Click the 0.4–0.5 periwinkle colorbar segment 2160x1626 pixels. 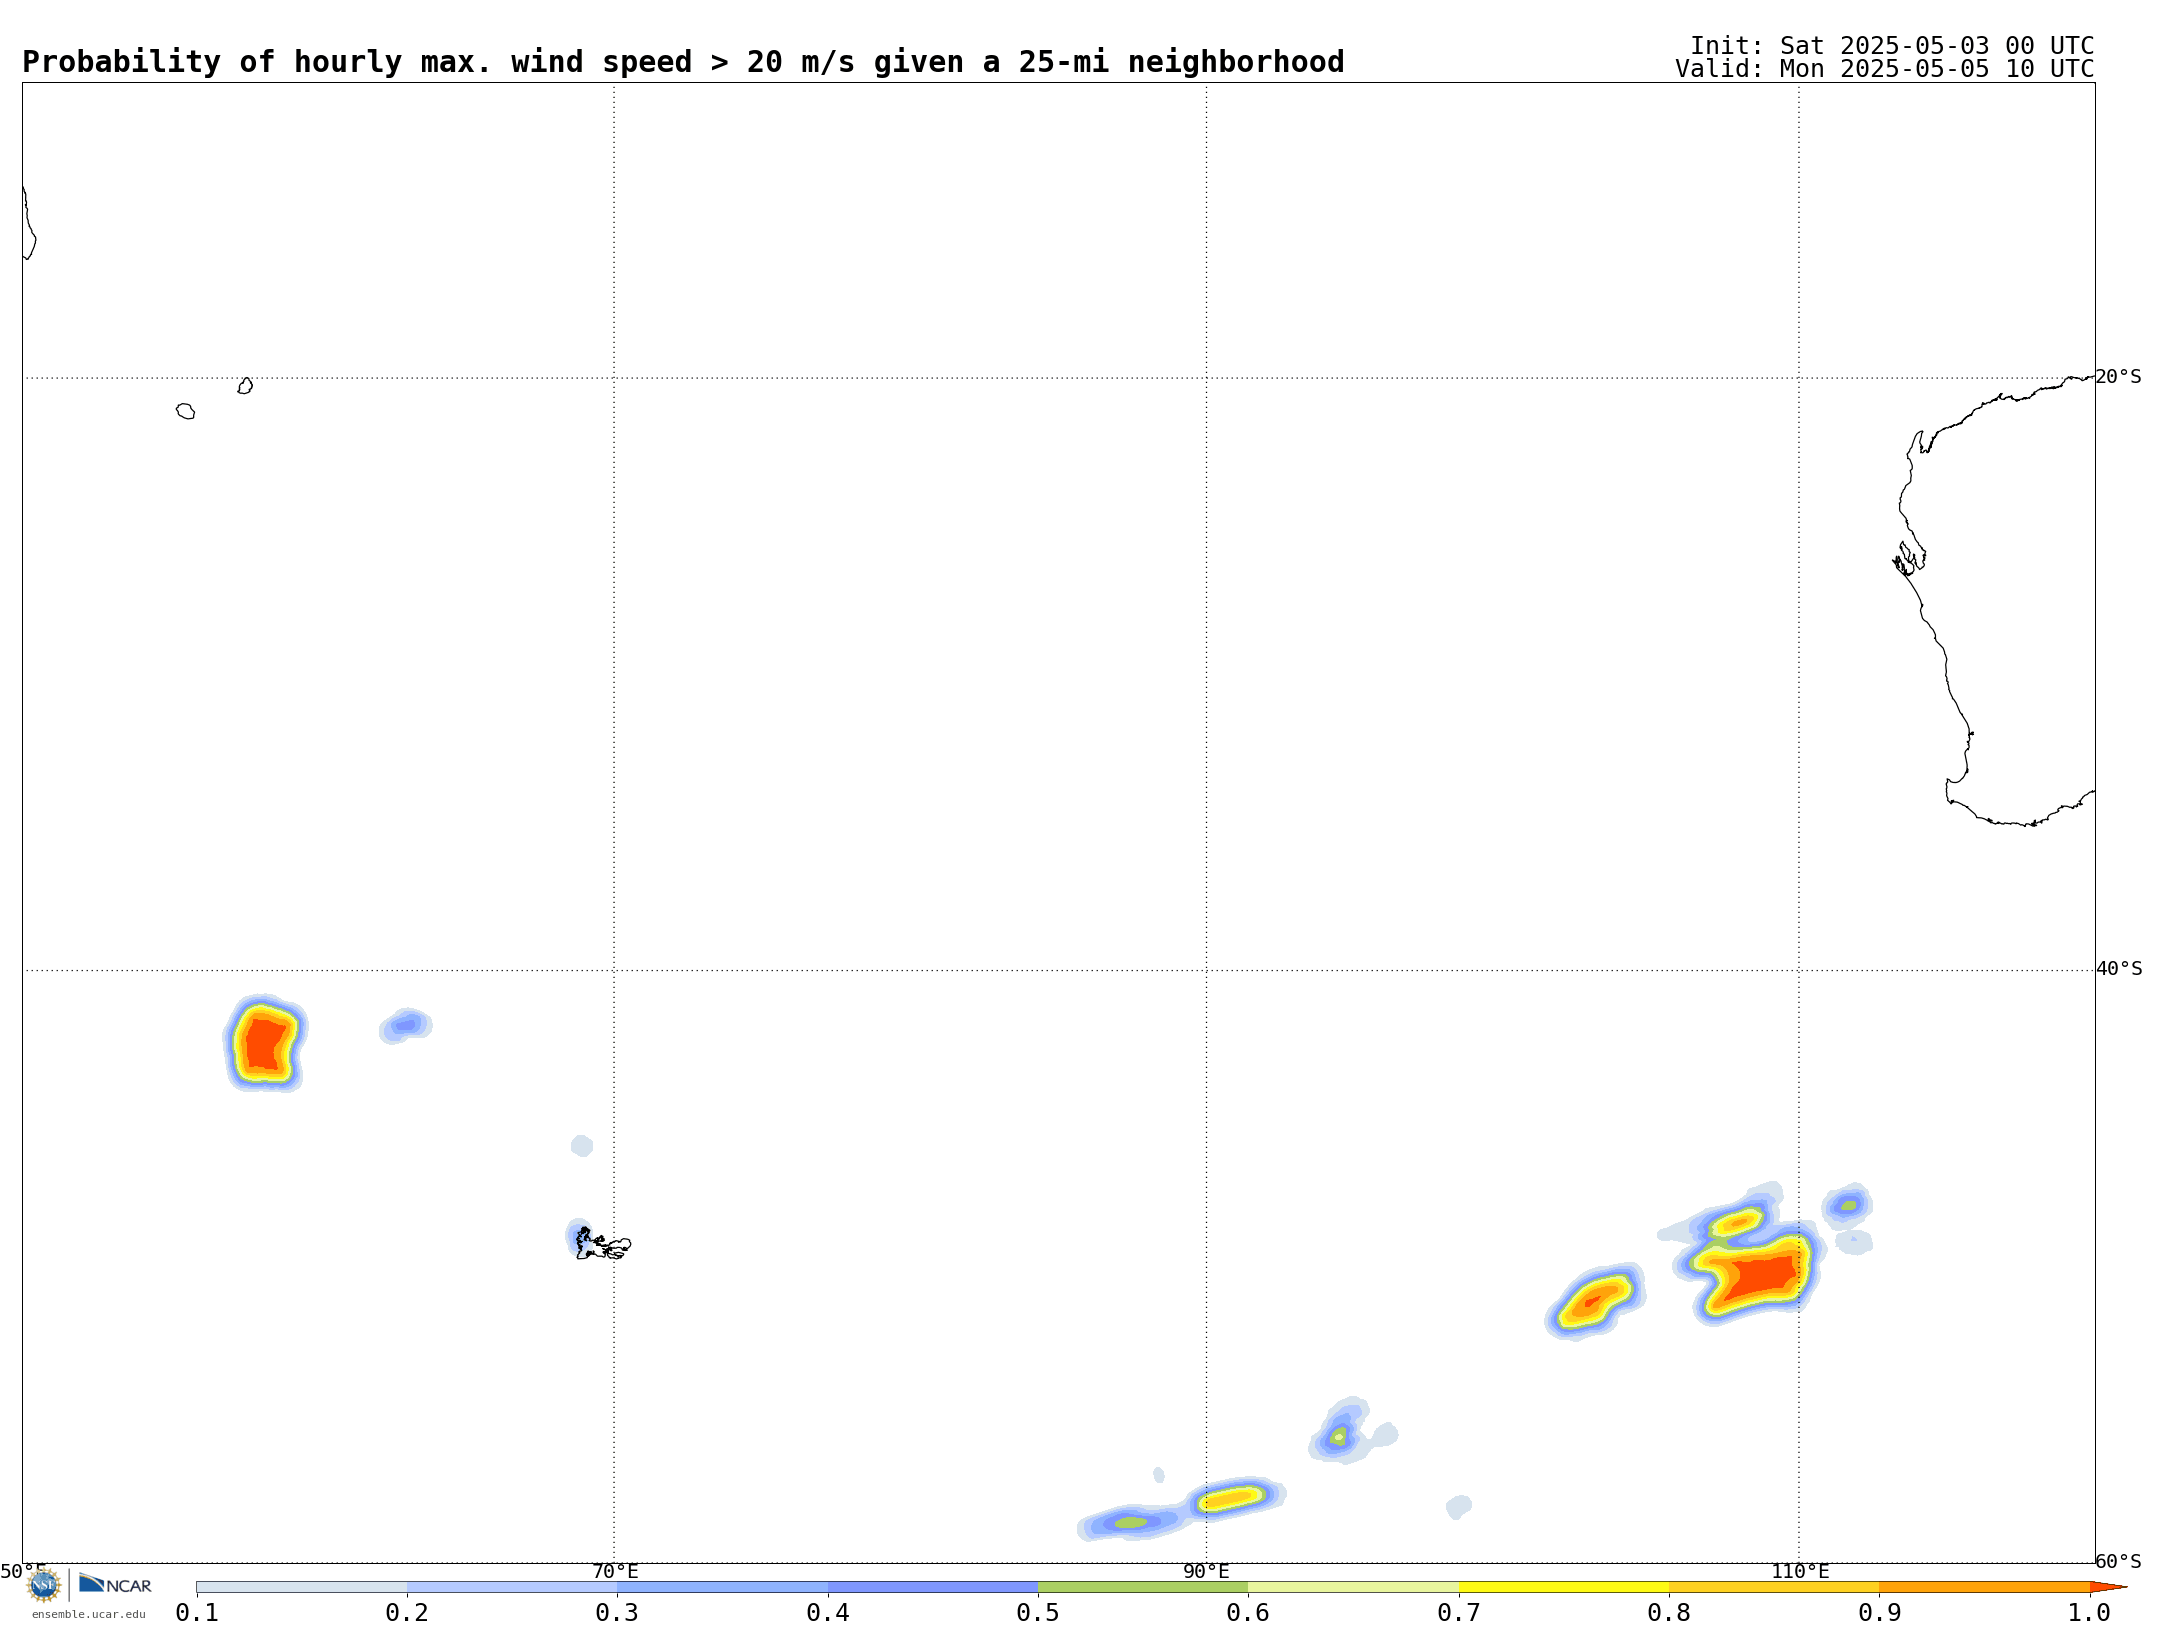[x=933, y=1587]
